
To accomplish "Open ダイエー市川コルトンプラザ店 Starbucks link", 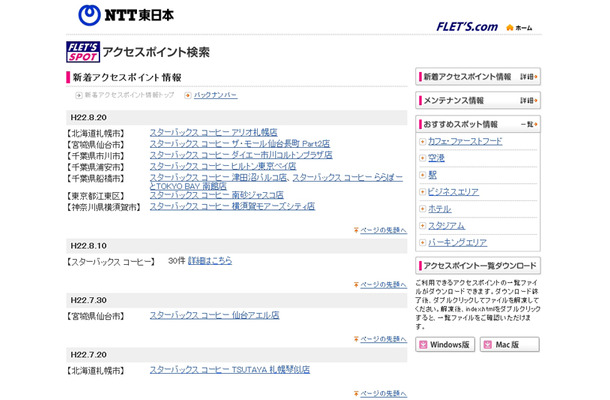I will (241, 155).
